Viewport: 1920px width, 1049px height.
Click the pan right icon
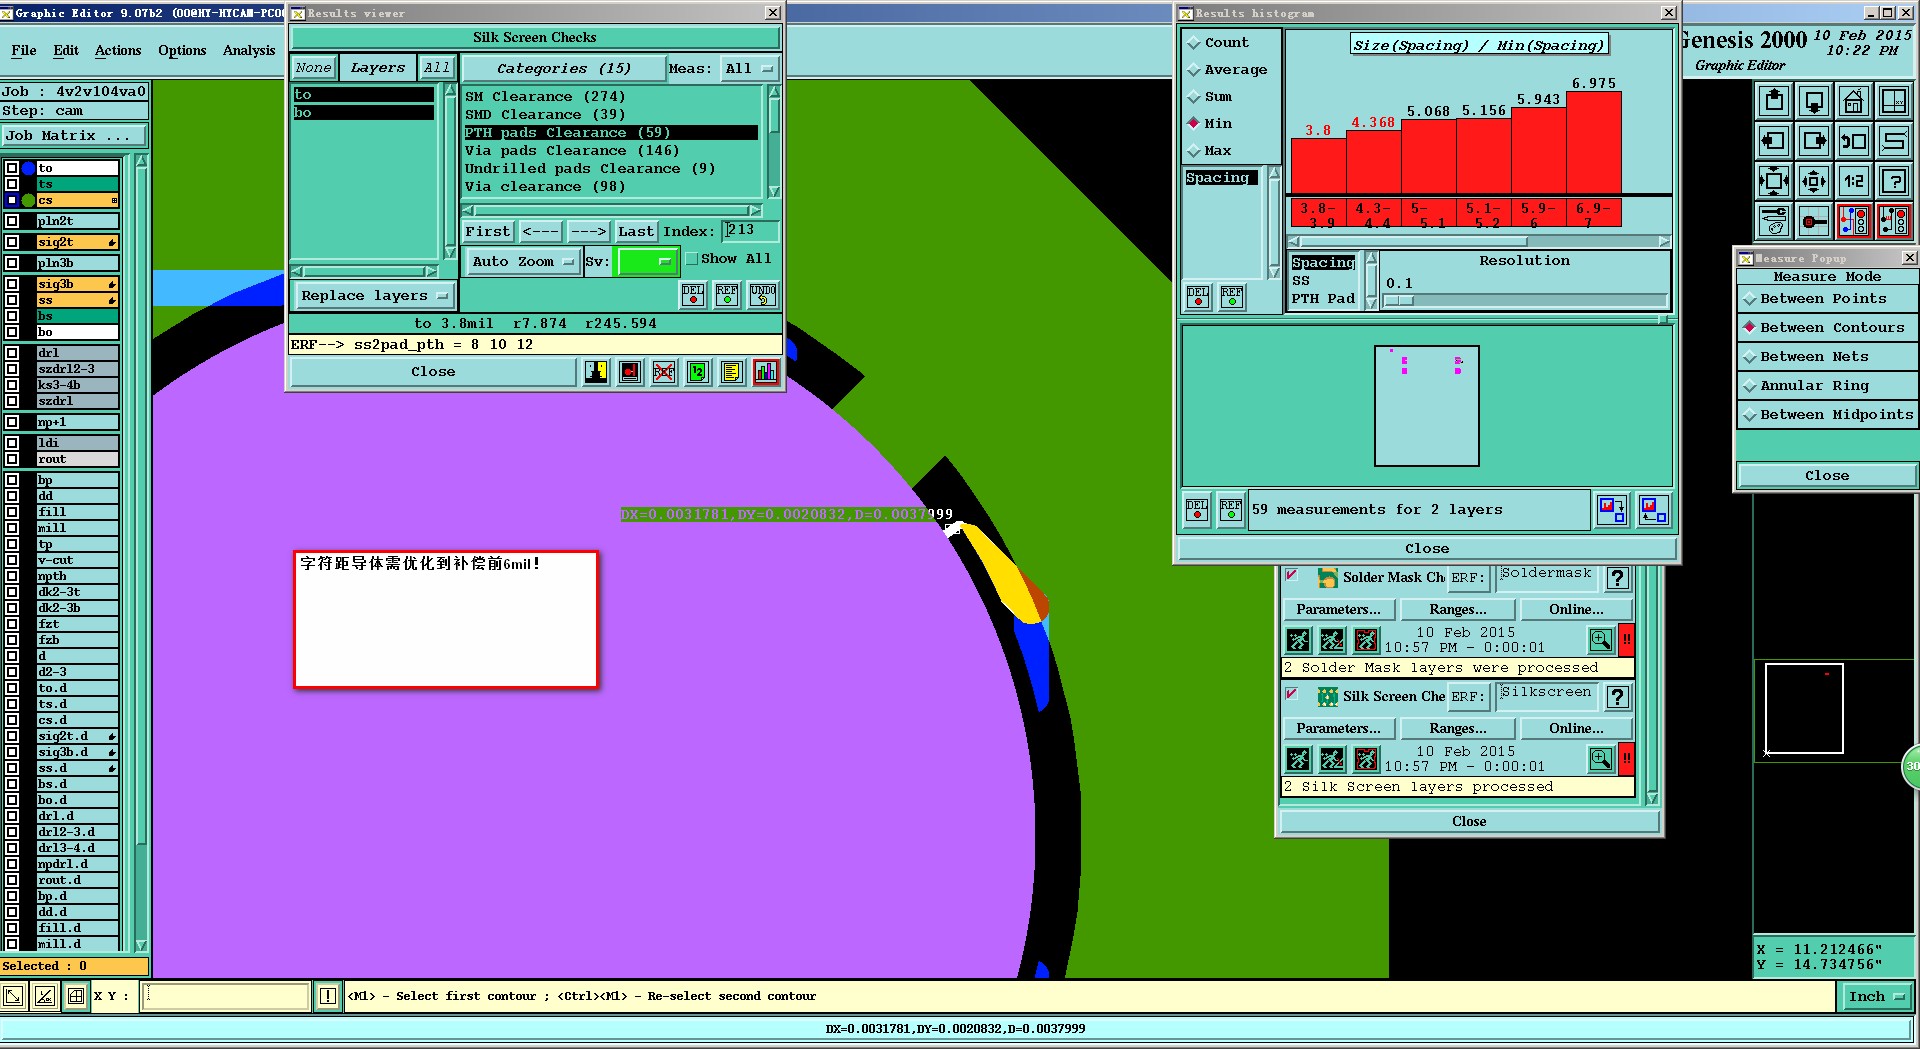[x=1814, y=141]
